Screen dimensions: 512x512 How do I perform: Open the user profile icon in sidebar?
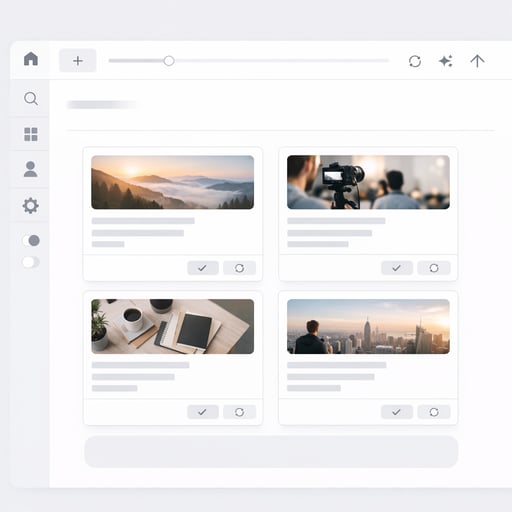click(x=31, y=169)
